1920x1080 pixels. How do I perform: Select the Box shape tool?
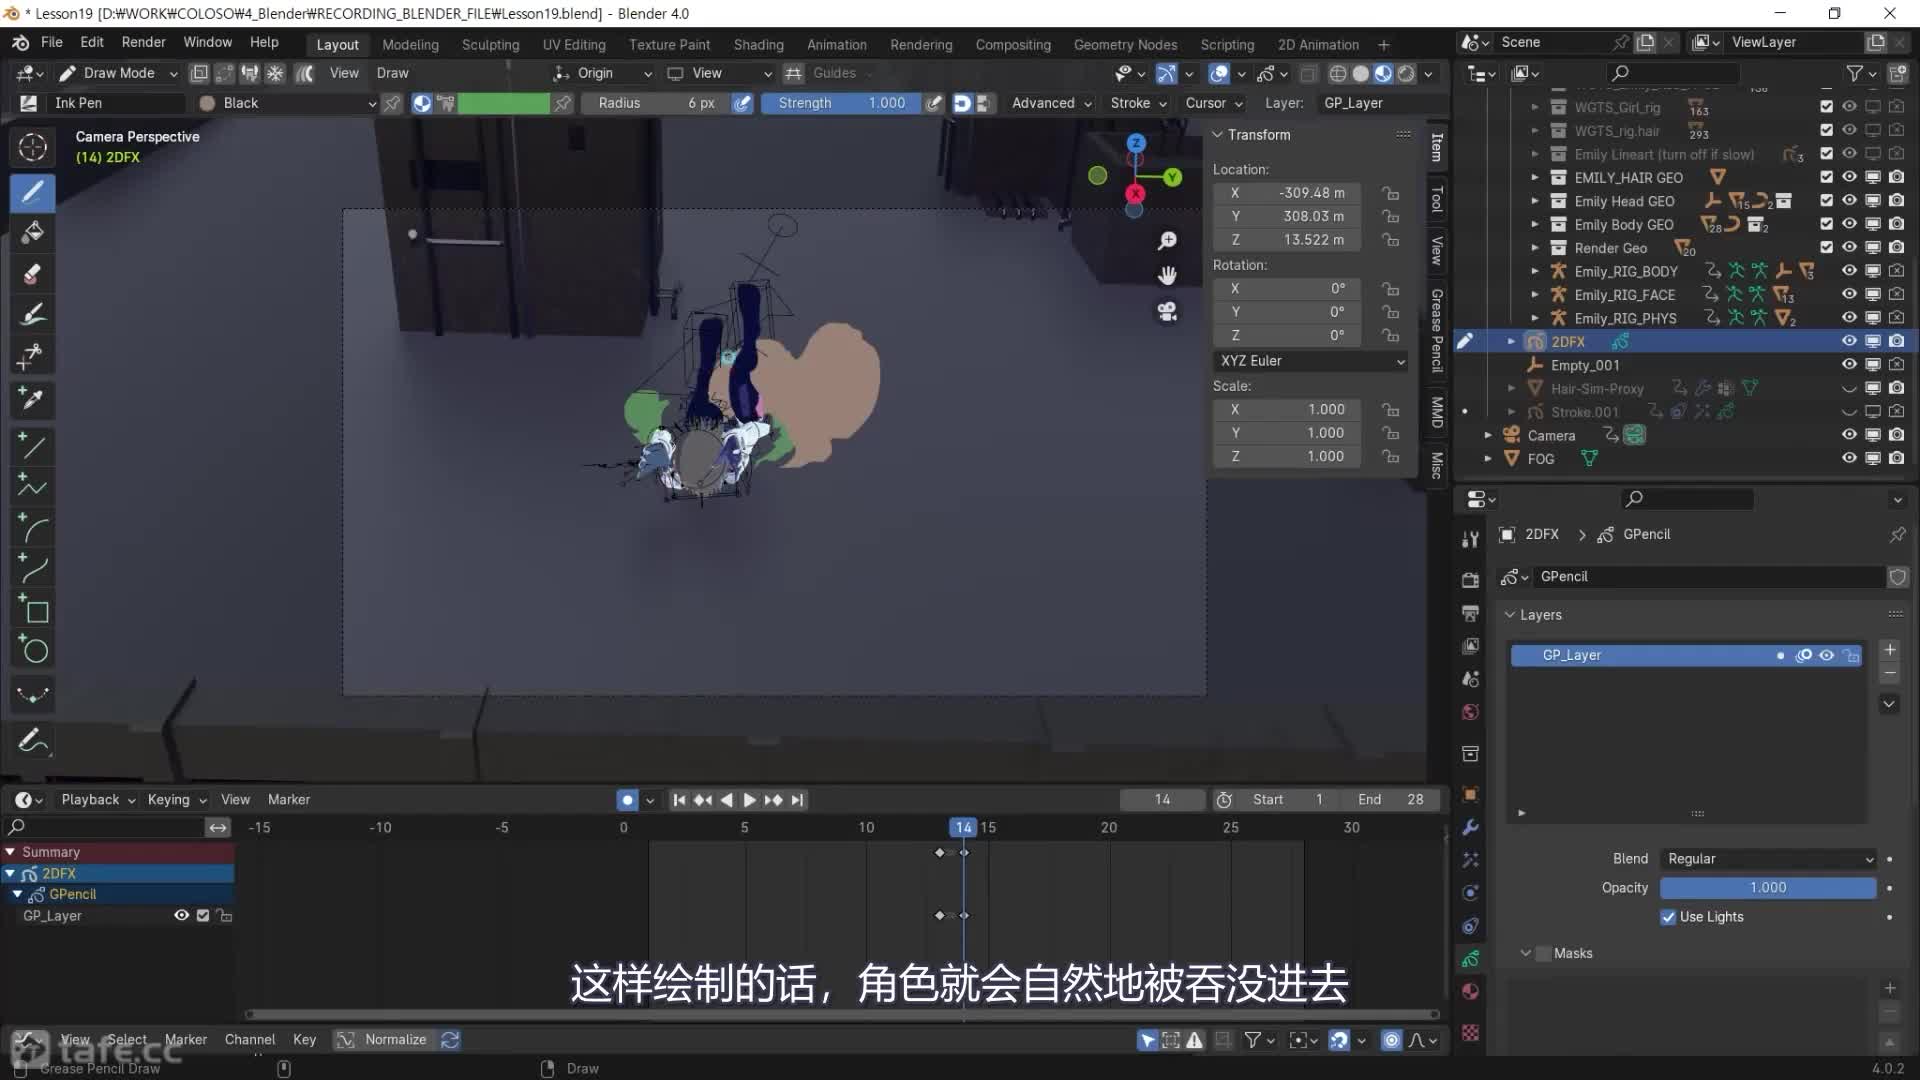pos(35,610)
